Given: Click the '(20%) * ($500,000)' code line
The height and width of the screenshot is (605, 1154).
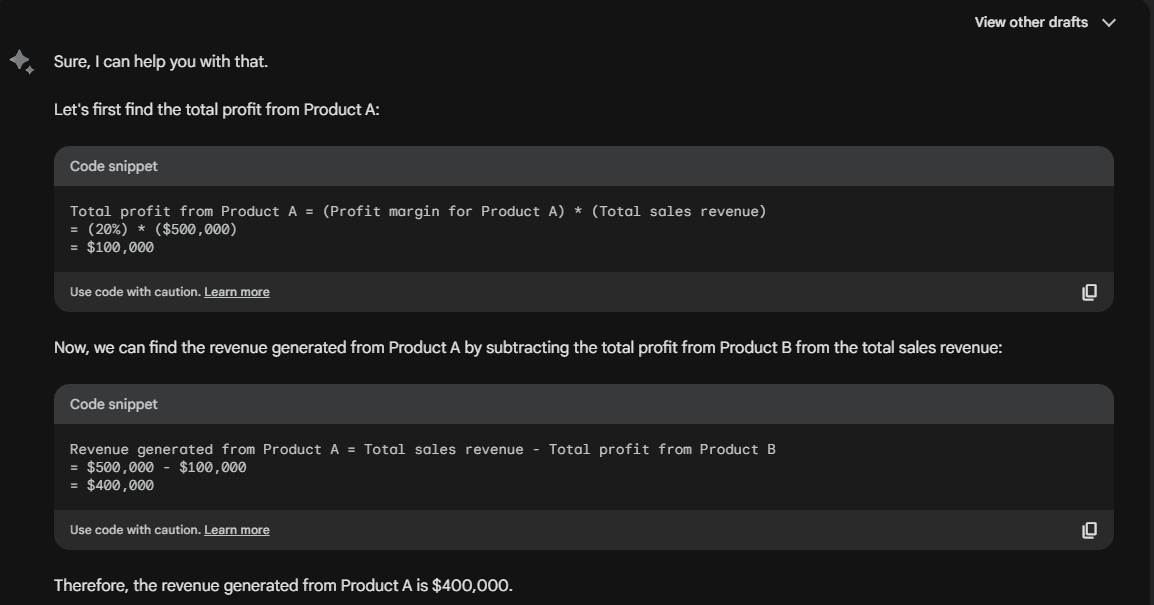Looking at the screenshot, I should (x=153, y=229).
